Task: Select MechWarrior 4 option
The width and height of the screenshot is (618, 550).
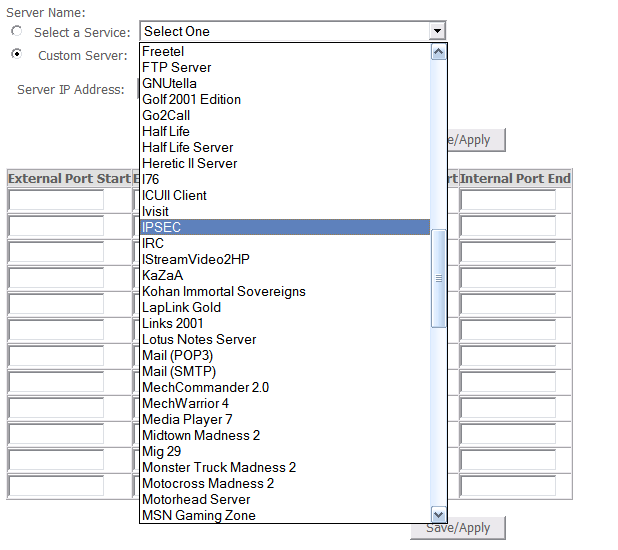Action: (285, 403)
